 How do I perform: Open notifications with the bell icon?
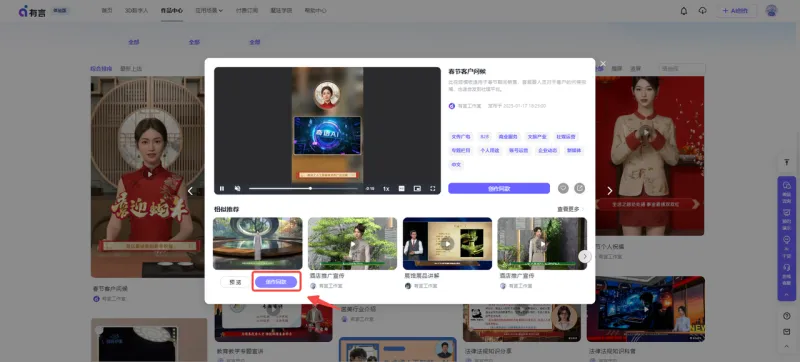[x=684, y=11]
